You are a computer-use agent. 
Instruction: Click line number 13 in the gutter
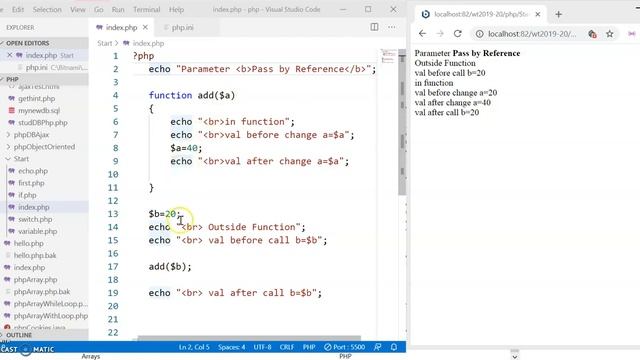(113, 214)
